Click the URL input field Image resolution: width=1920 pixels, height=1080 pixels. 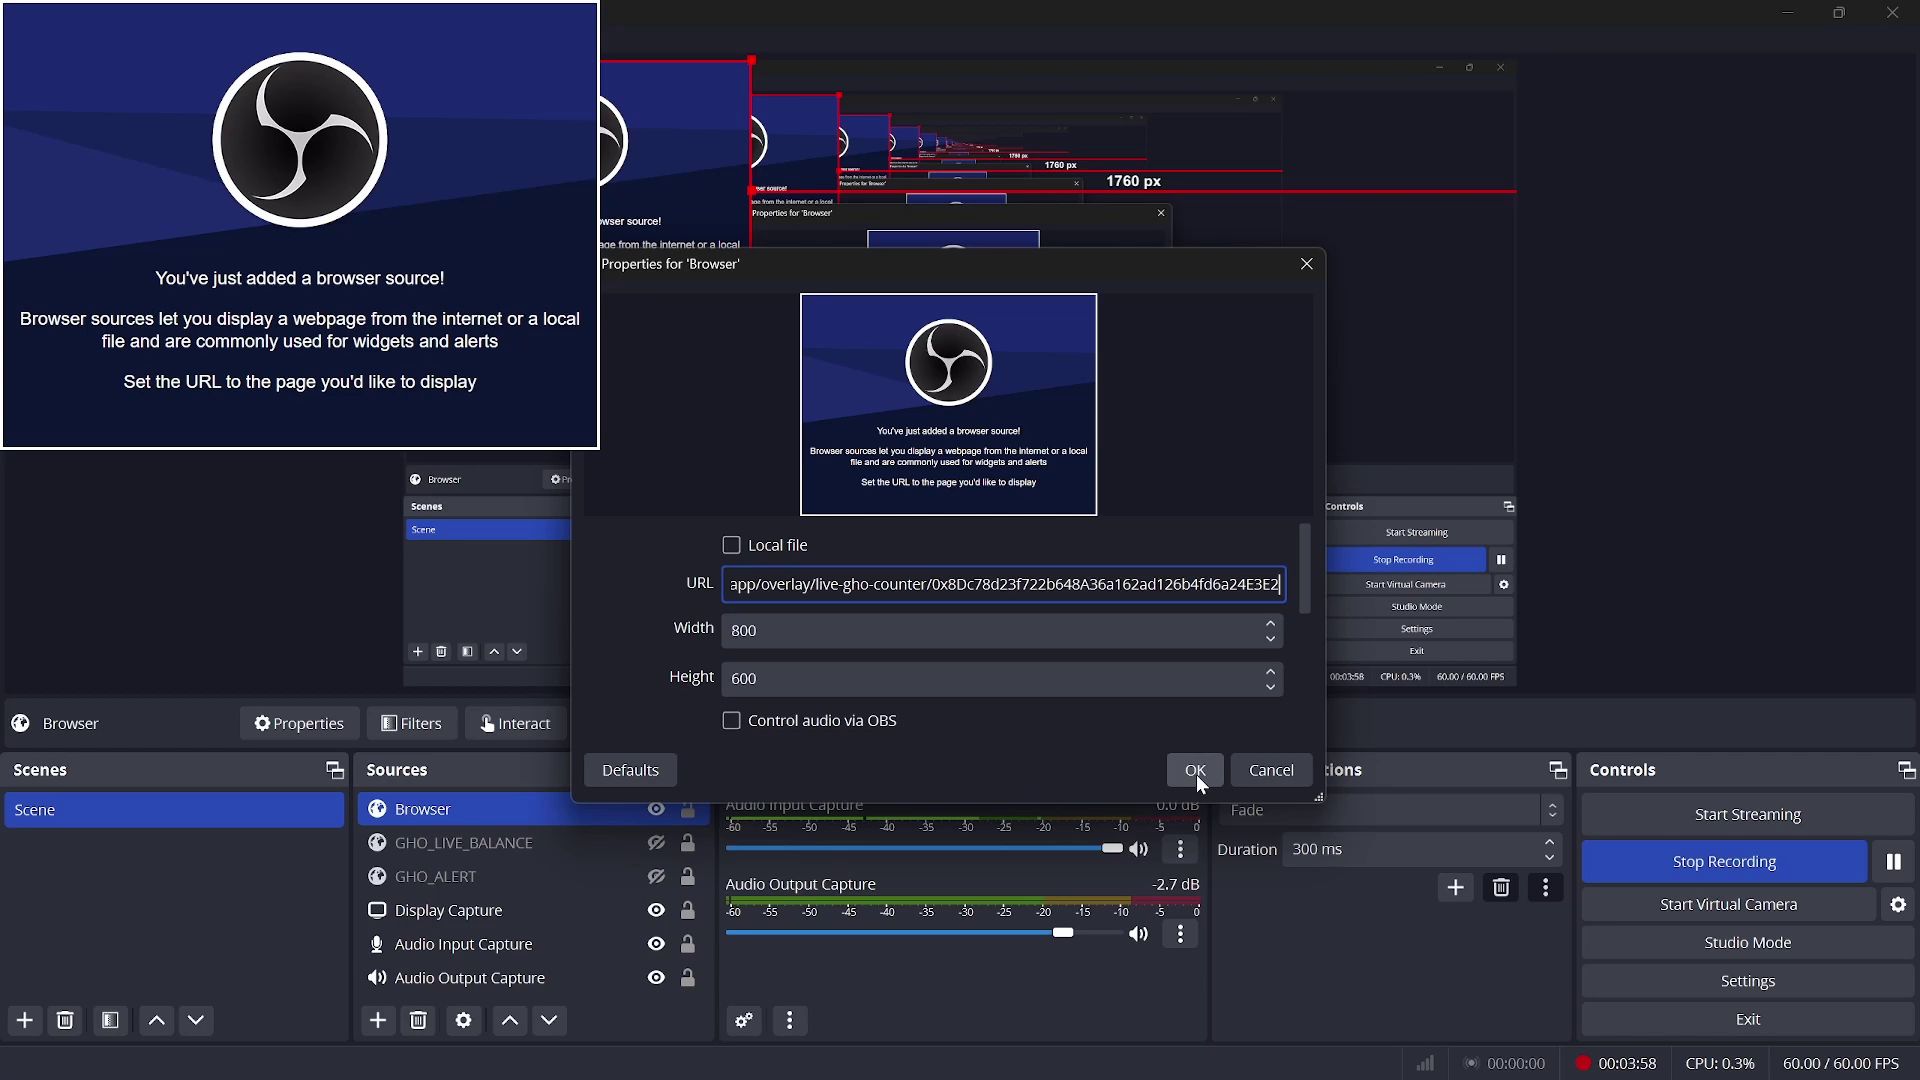pyautogui.click(x=1003, y=584)
